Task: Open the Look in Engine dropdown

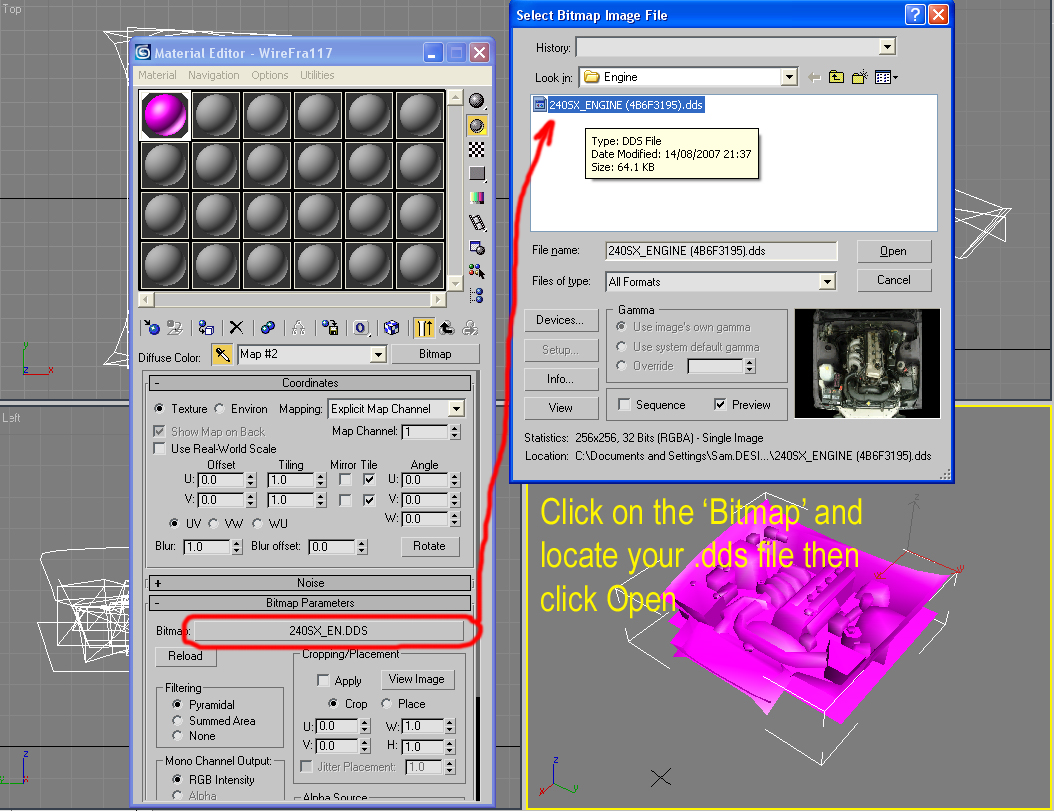Action: click(789, 77)
